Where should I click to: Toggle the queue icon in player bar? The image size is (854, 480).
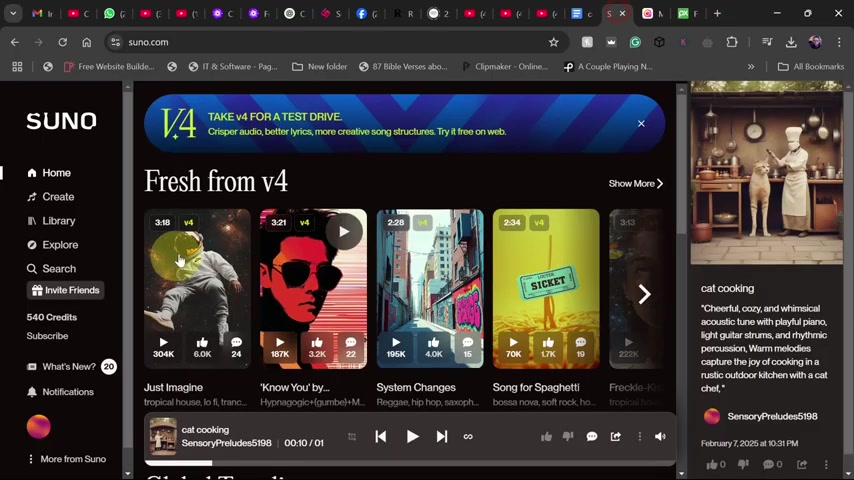(x=352, y=436)
